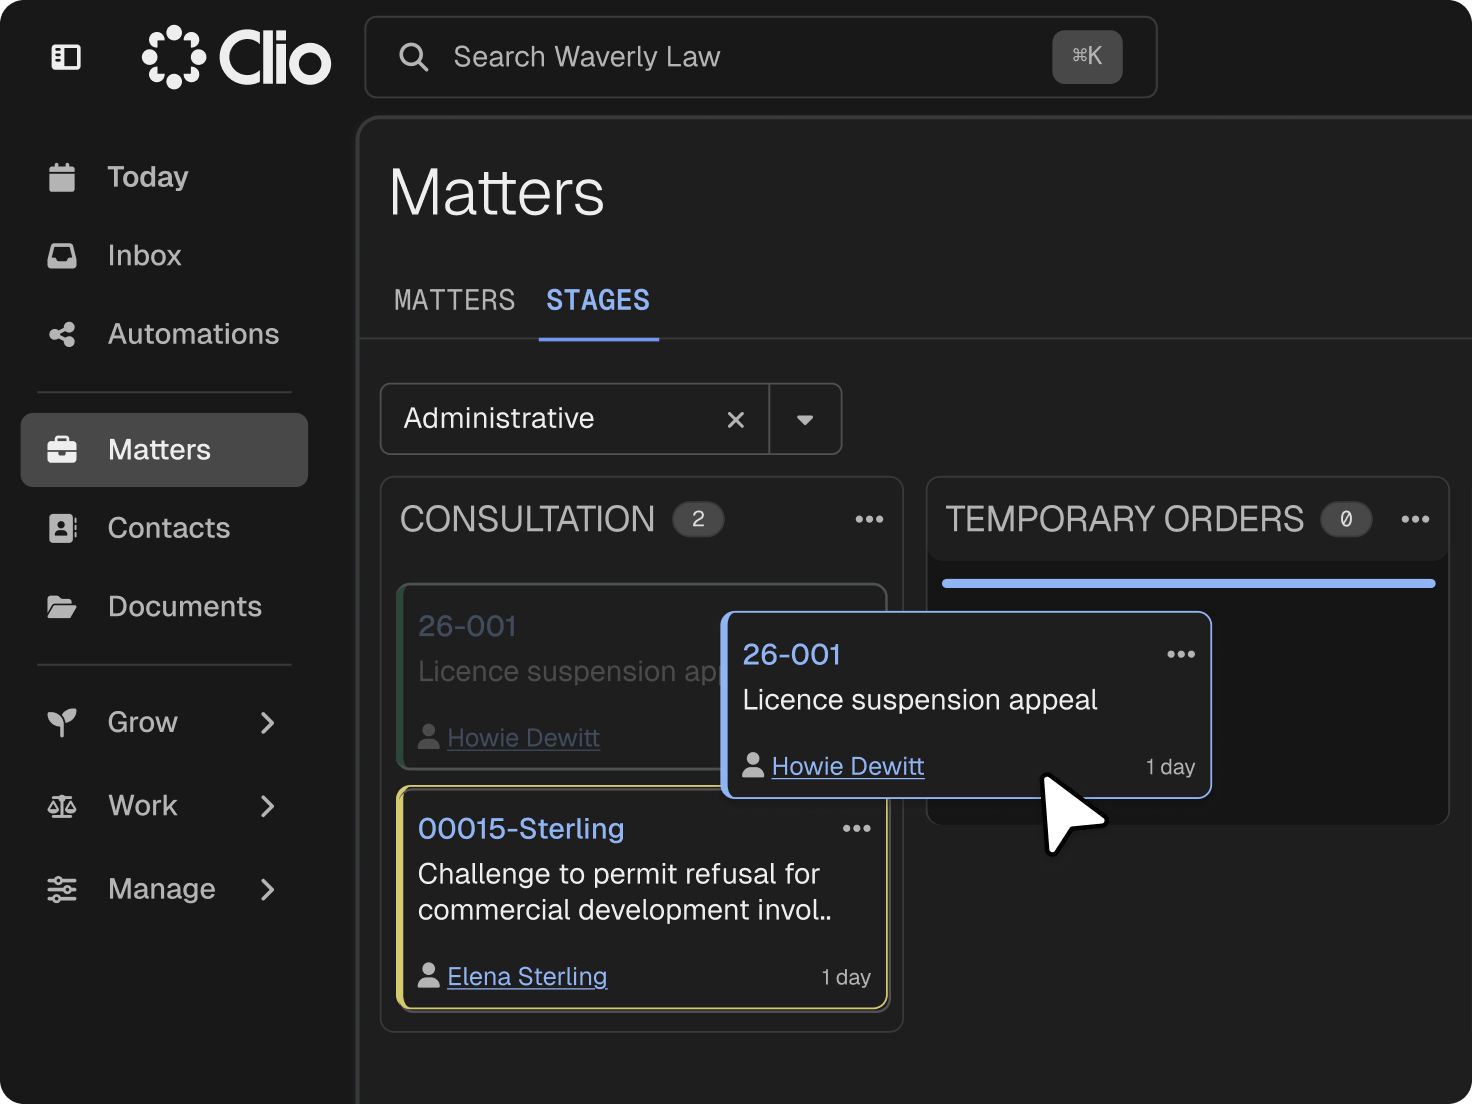Click the Challenge to permit refusal description
Viewport: 1472px width, 1104px height.
tap(625, 892)
